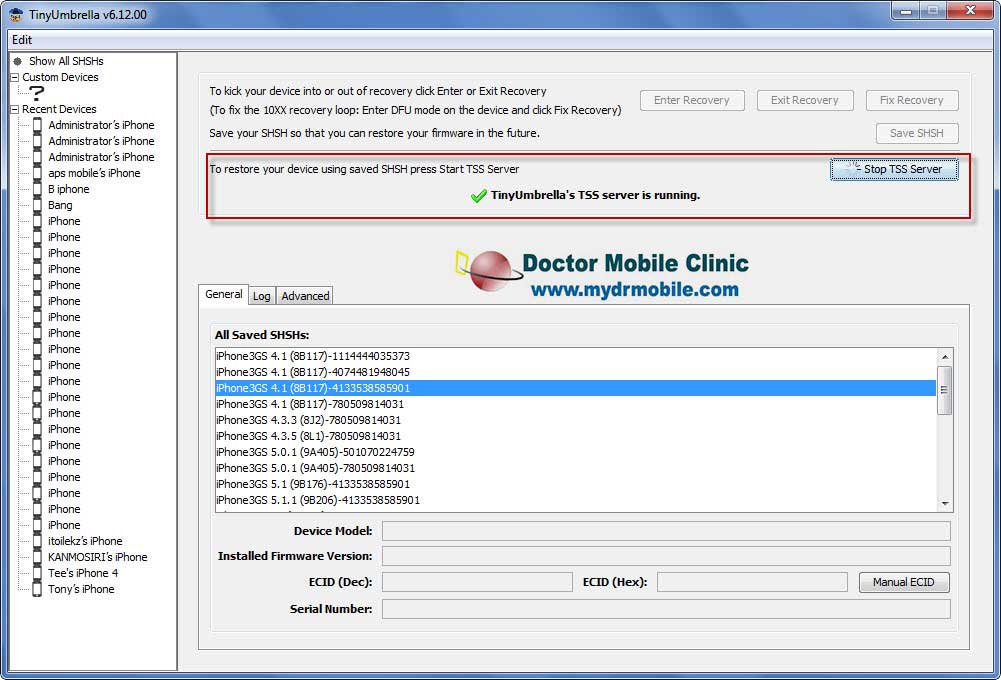Click SHSH list scrollbar down arrow
This screenshot has height=680, width=1001.
point(945,504)
